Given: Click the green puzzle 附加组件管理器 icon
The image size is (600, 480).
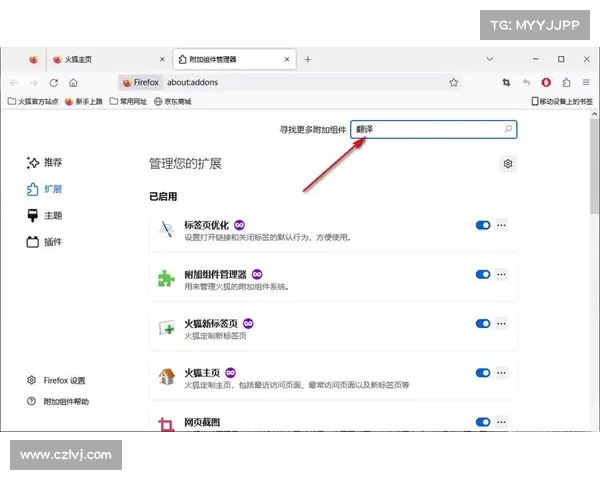Looking at the screenshot, I should click(x=166, y=279).
